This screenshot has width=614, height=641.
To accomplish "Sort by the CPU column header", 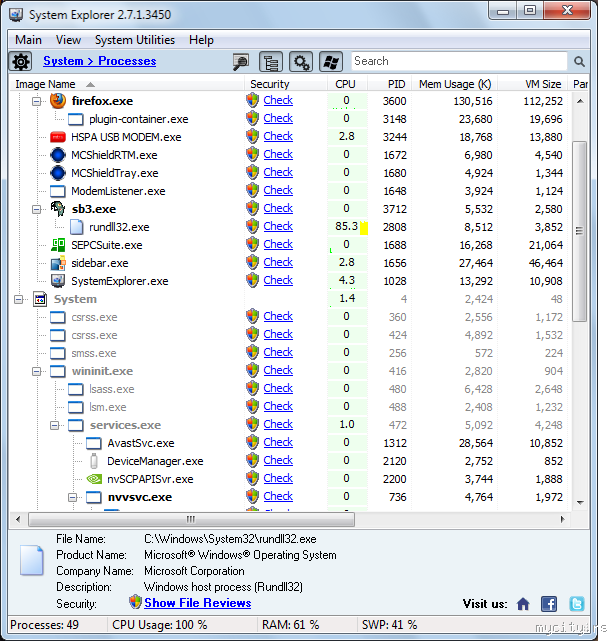I will coord(347,84).
